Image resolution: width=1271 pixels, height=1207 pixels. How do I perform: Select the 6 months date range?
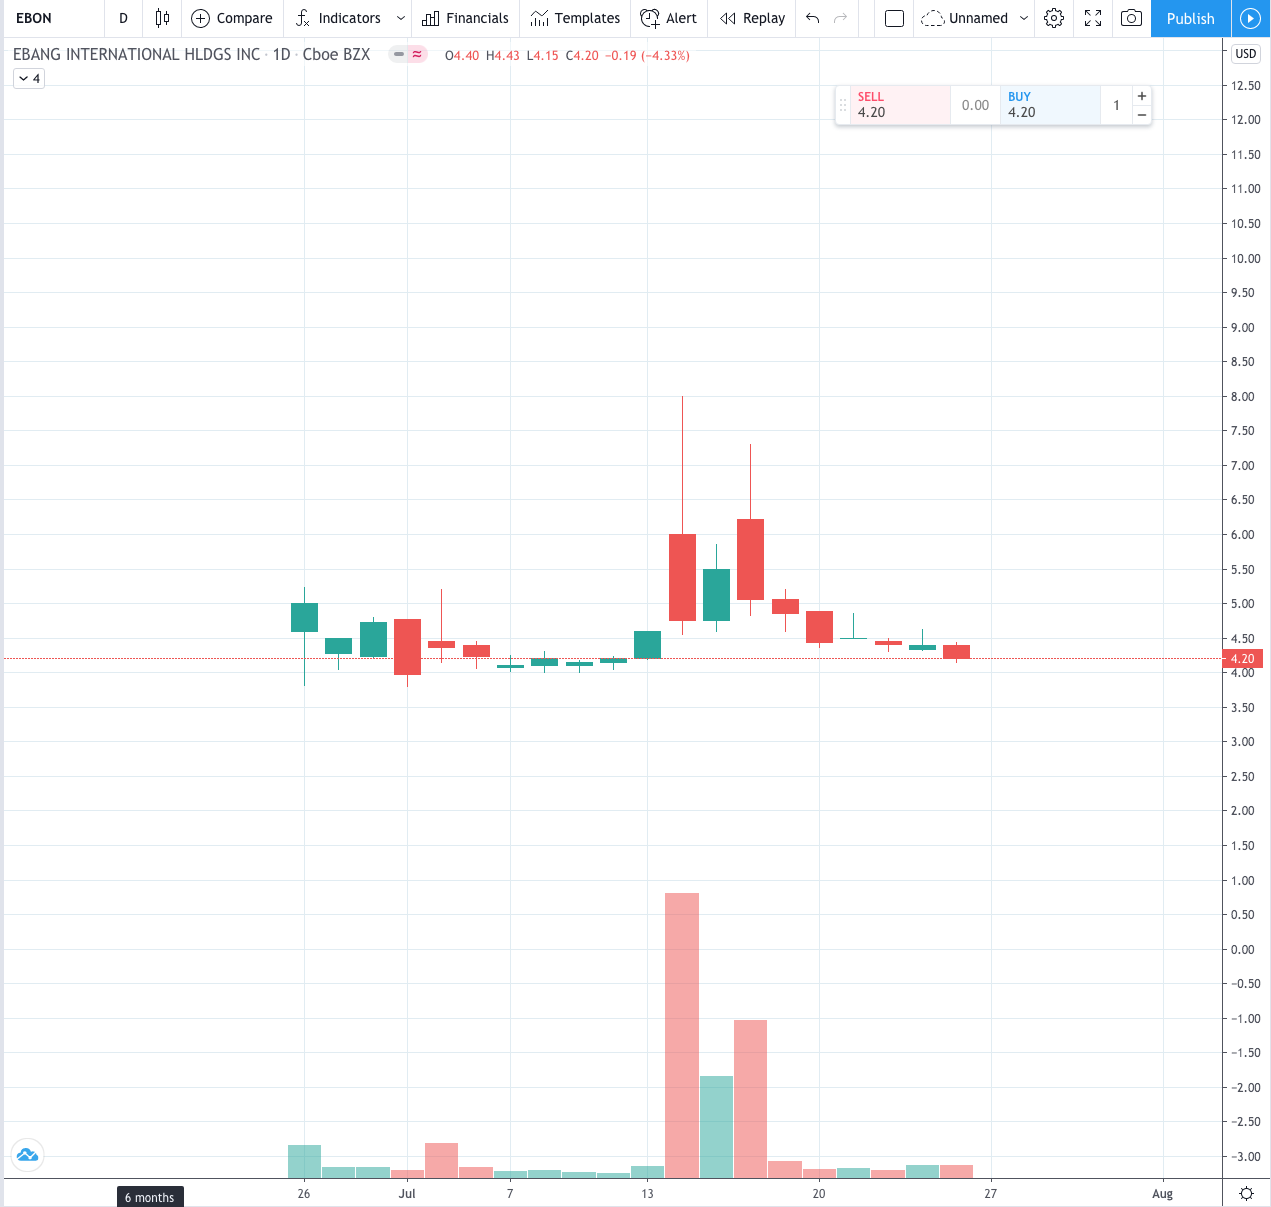click(x=149, y=1197)
